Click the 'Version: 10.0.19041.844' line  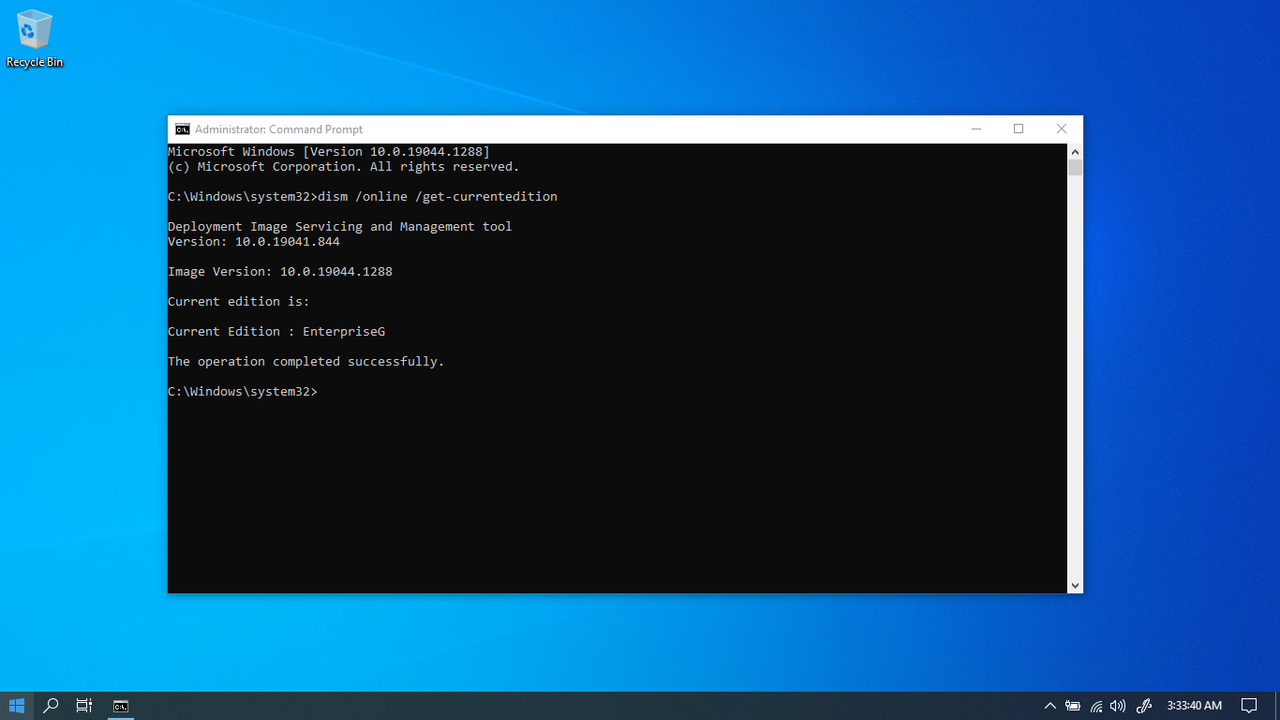point(254,242)
